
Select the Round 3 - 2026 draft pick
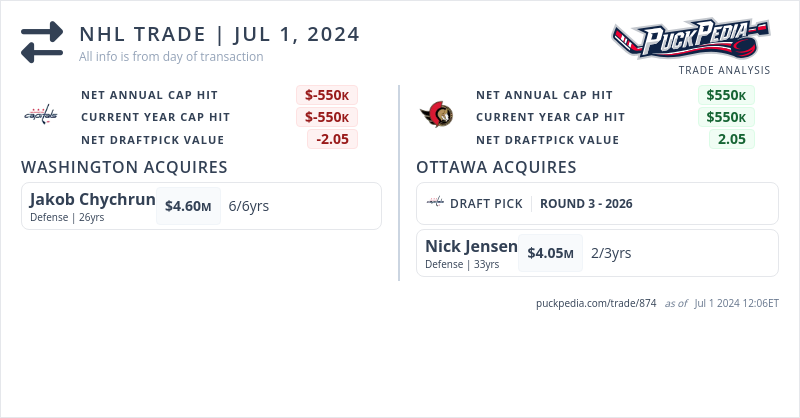point(586,203)
